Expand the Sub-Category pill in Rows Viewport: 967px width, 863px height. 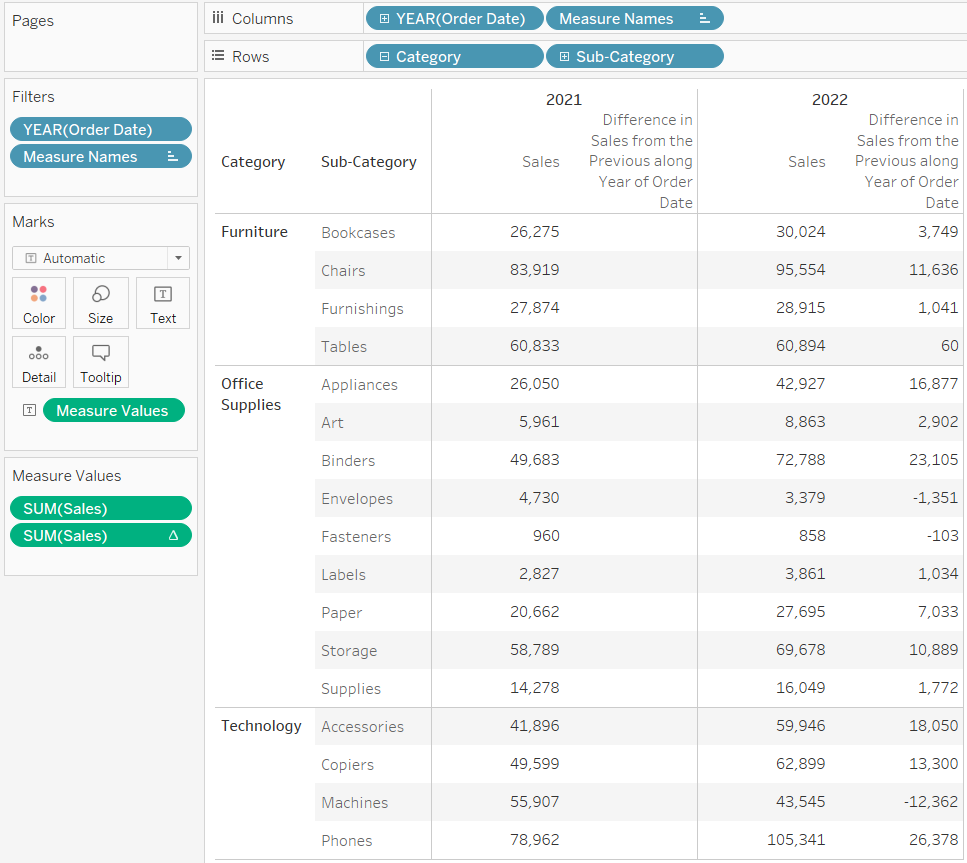(x=564, y=57)
